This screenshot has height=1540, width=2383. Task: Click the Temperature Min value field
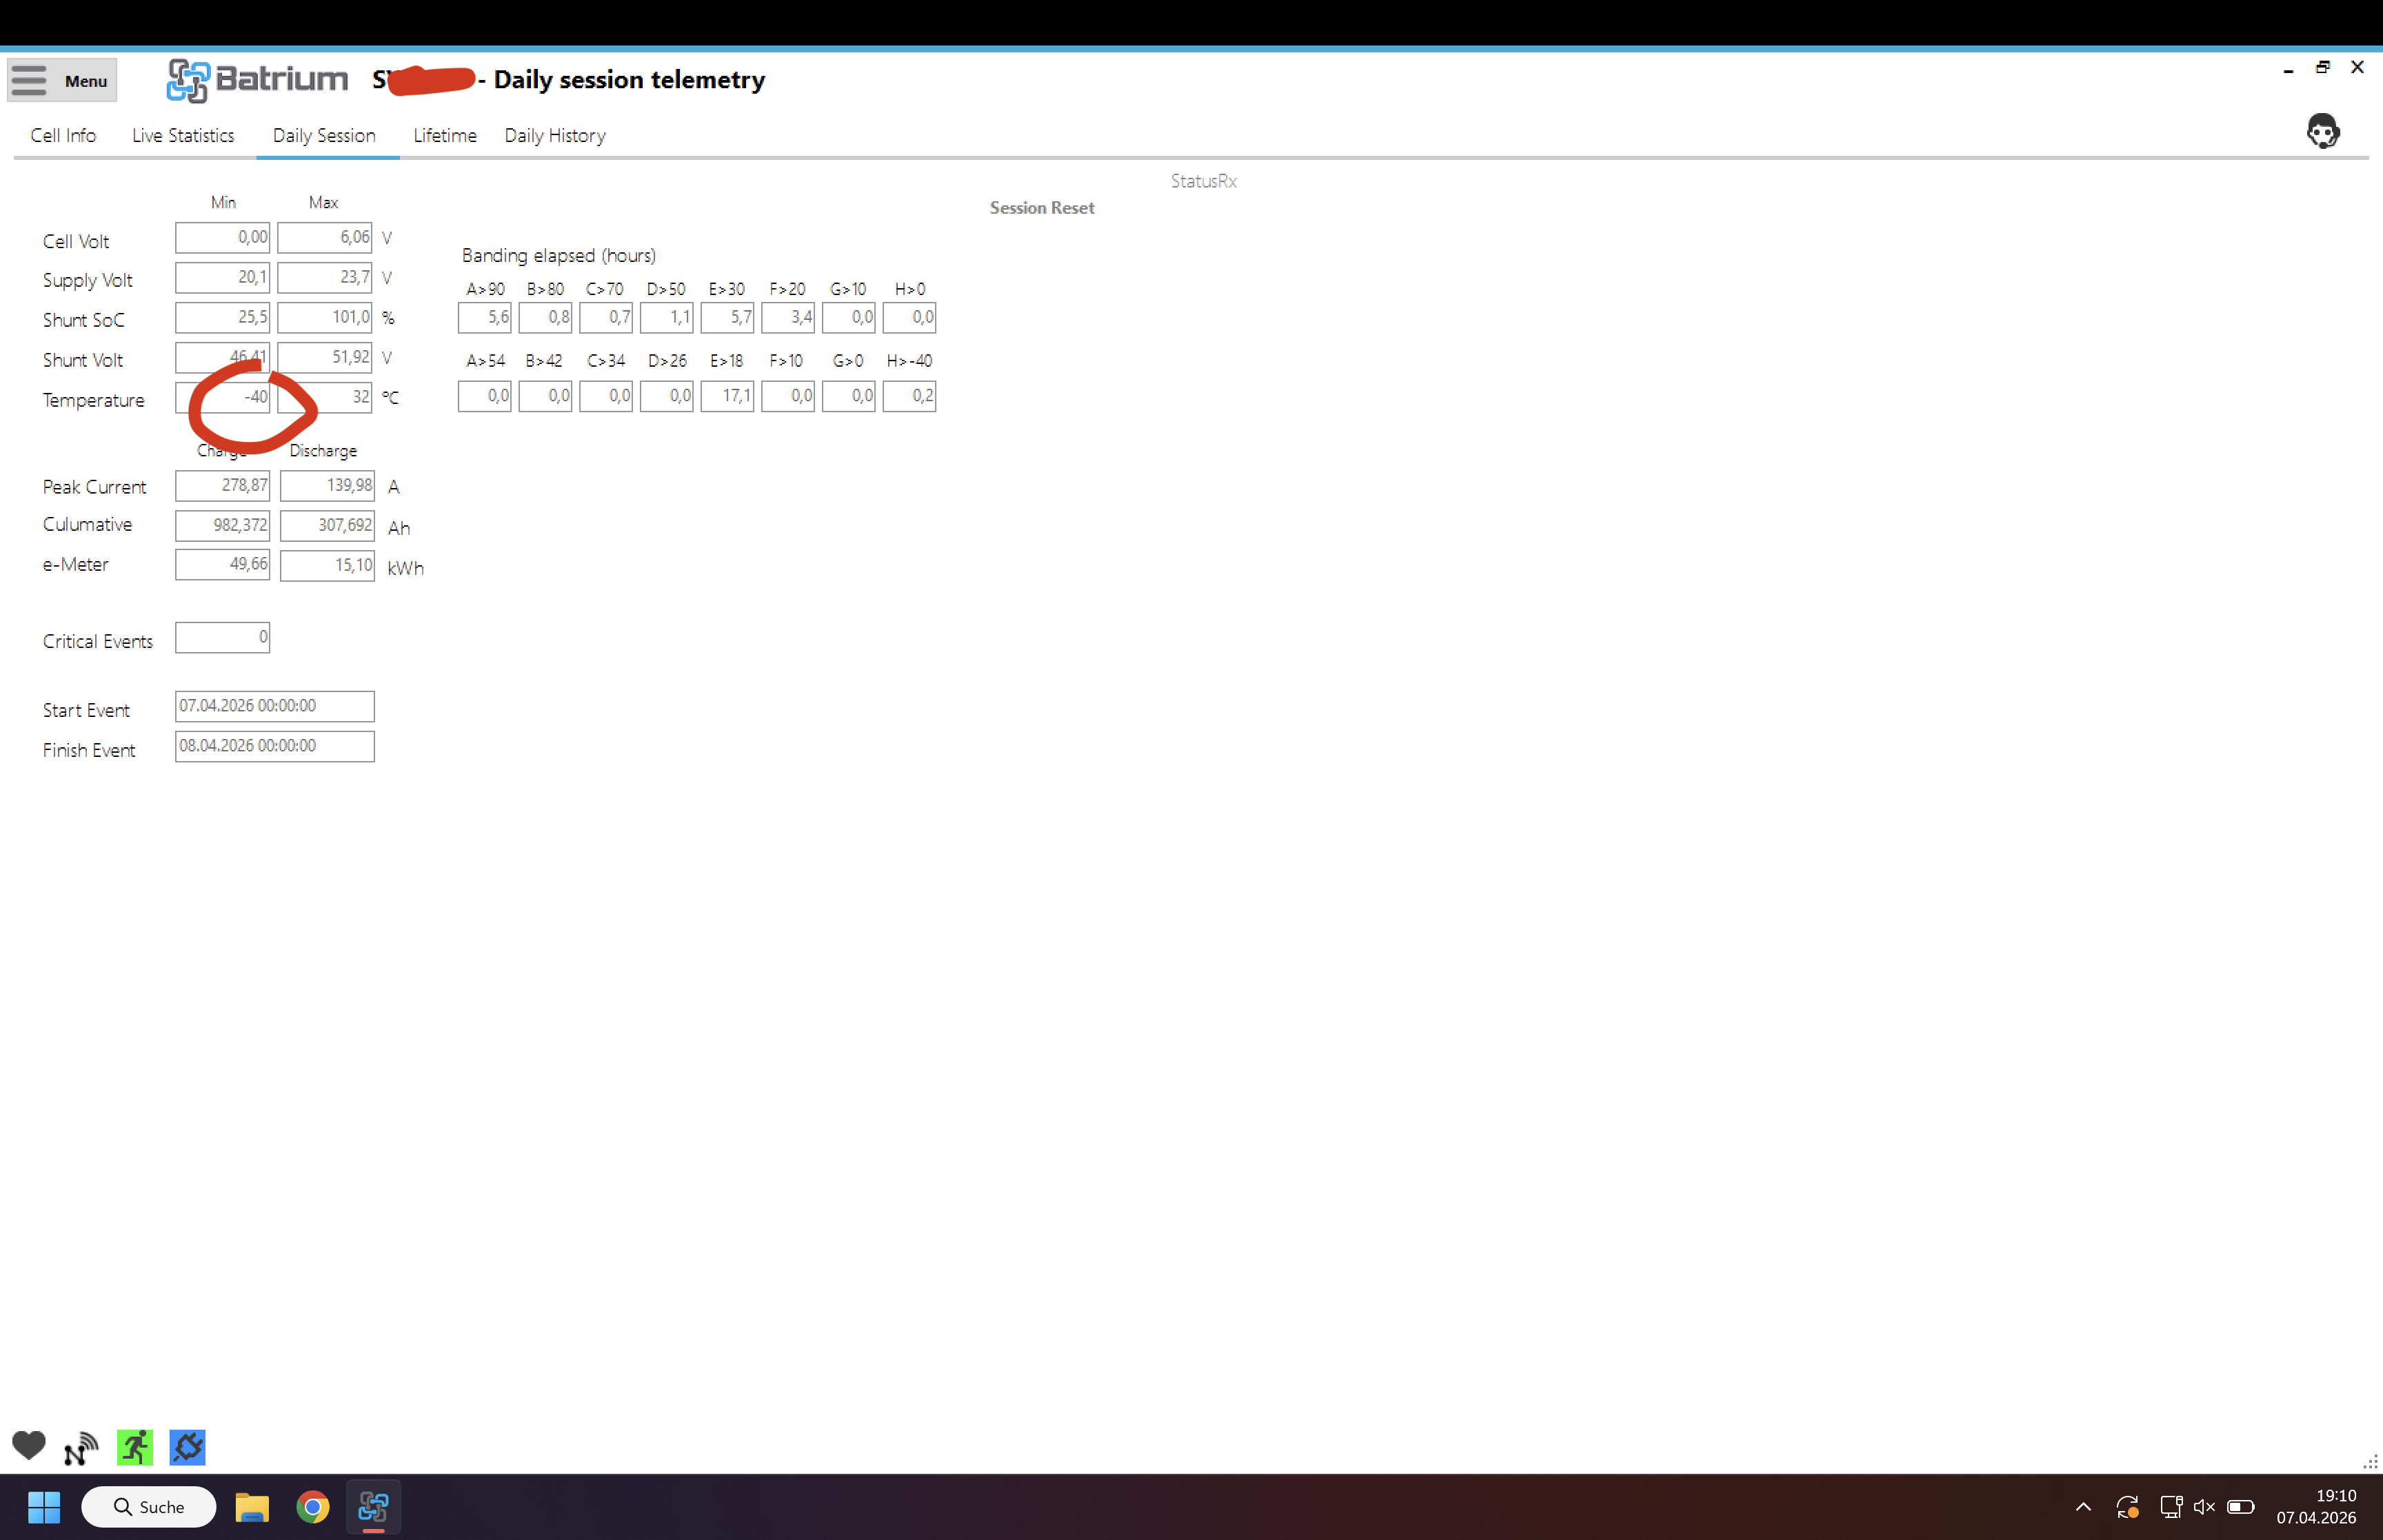pyautogui.click(x=223, y=397)
